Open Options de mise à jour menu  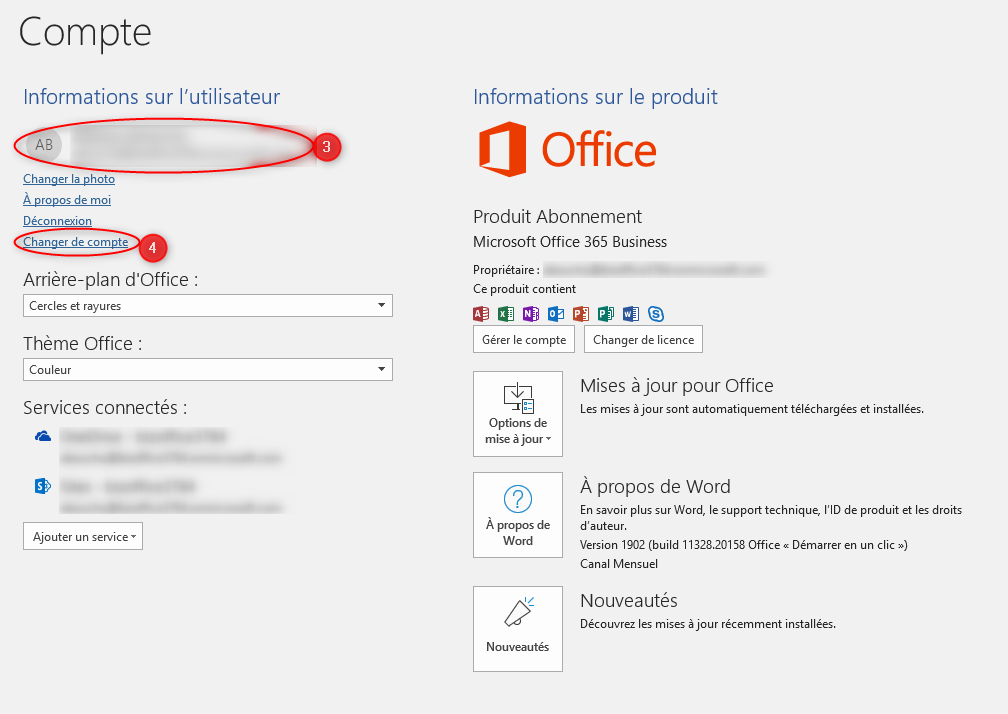517,413
